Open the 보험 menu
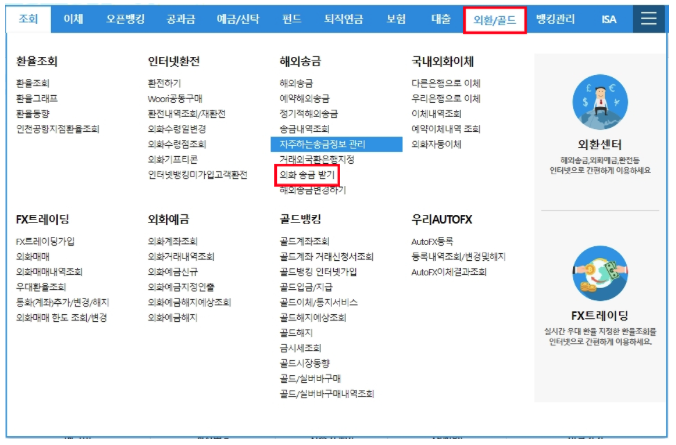Viewport: 676px width, 445px height. point(396,19)
